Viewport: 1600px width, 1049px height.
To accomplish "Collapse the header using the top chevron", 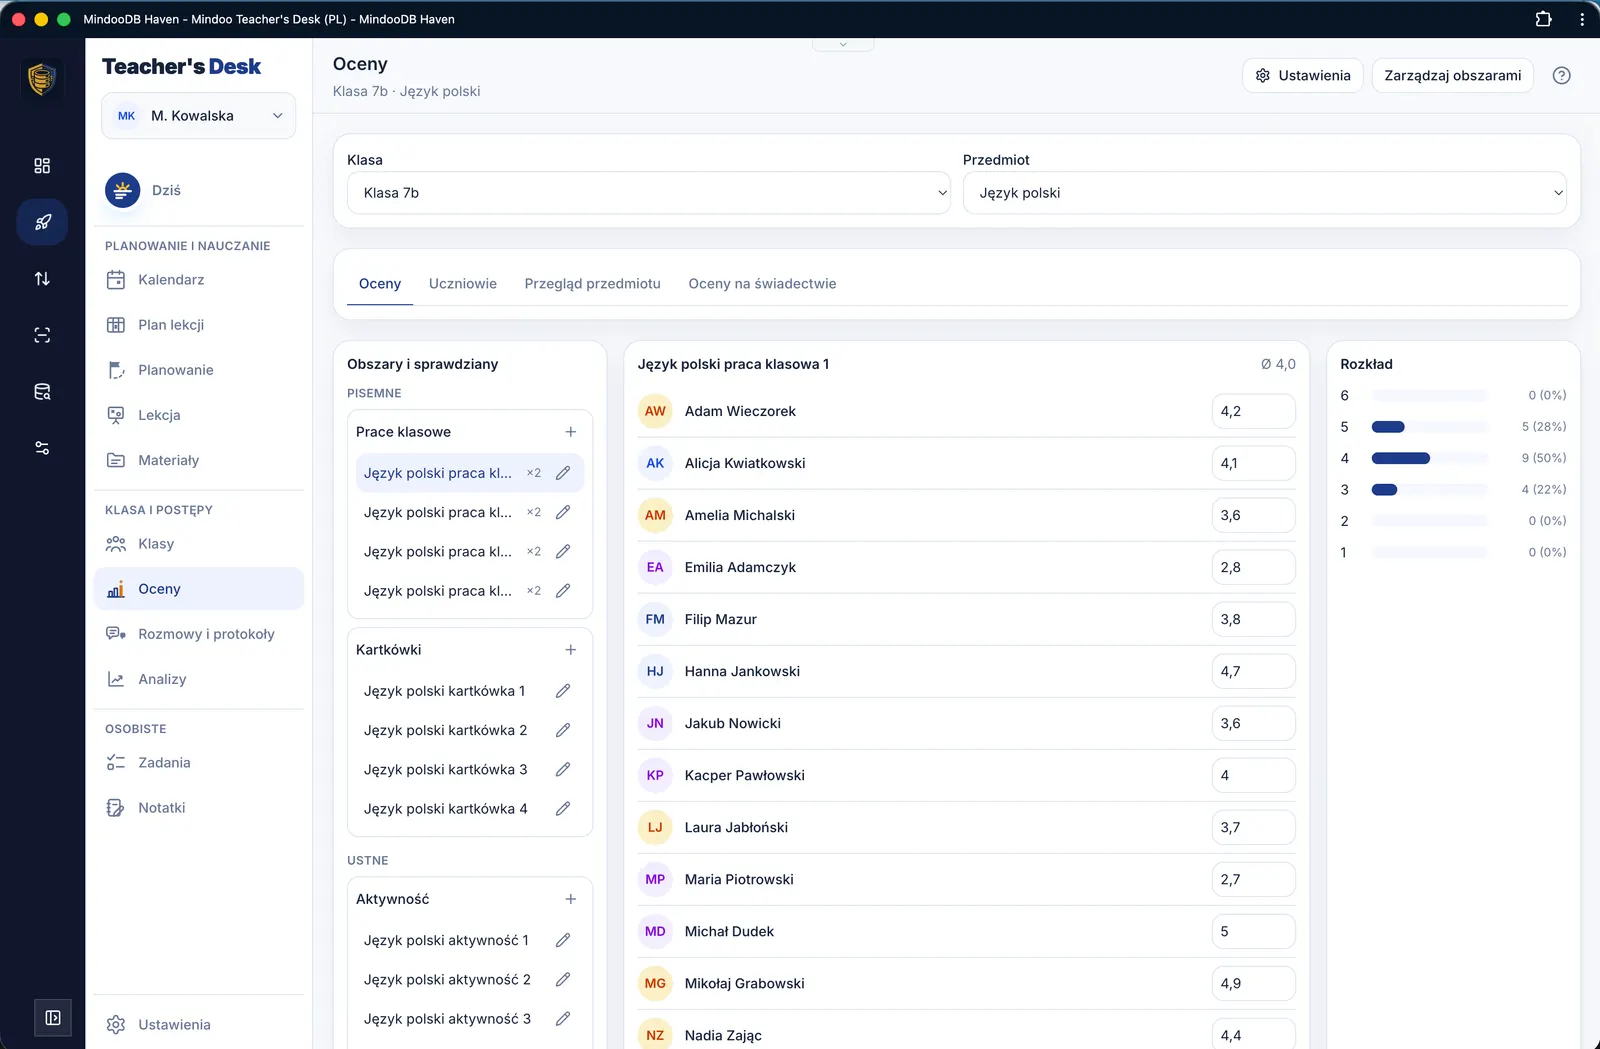I will pyautogui.click(x=843, y=44).
